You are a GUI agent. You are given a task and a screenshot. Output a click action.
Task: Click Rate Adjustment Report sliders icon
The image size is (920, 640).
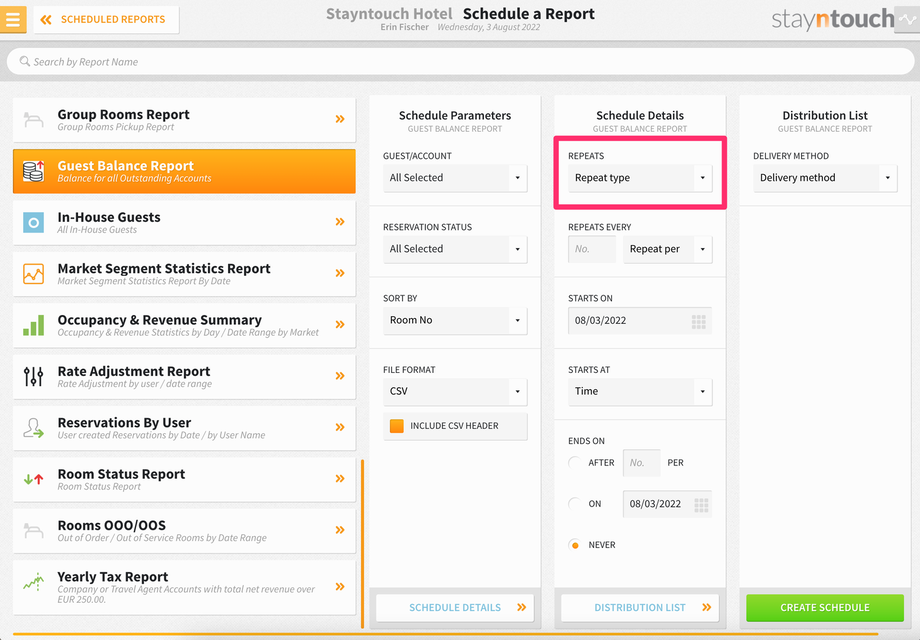(x=33, y=376)
